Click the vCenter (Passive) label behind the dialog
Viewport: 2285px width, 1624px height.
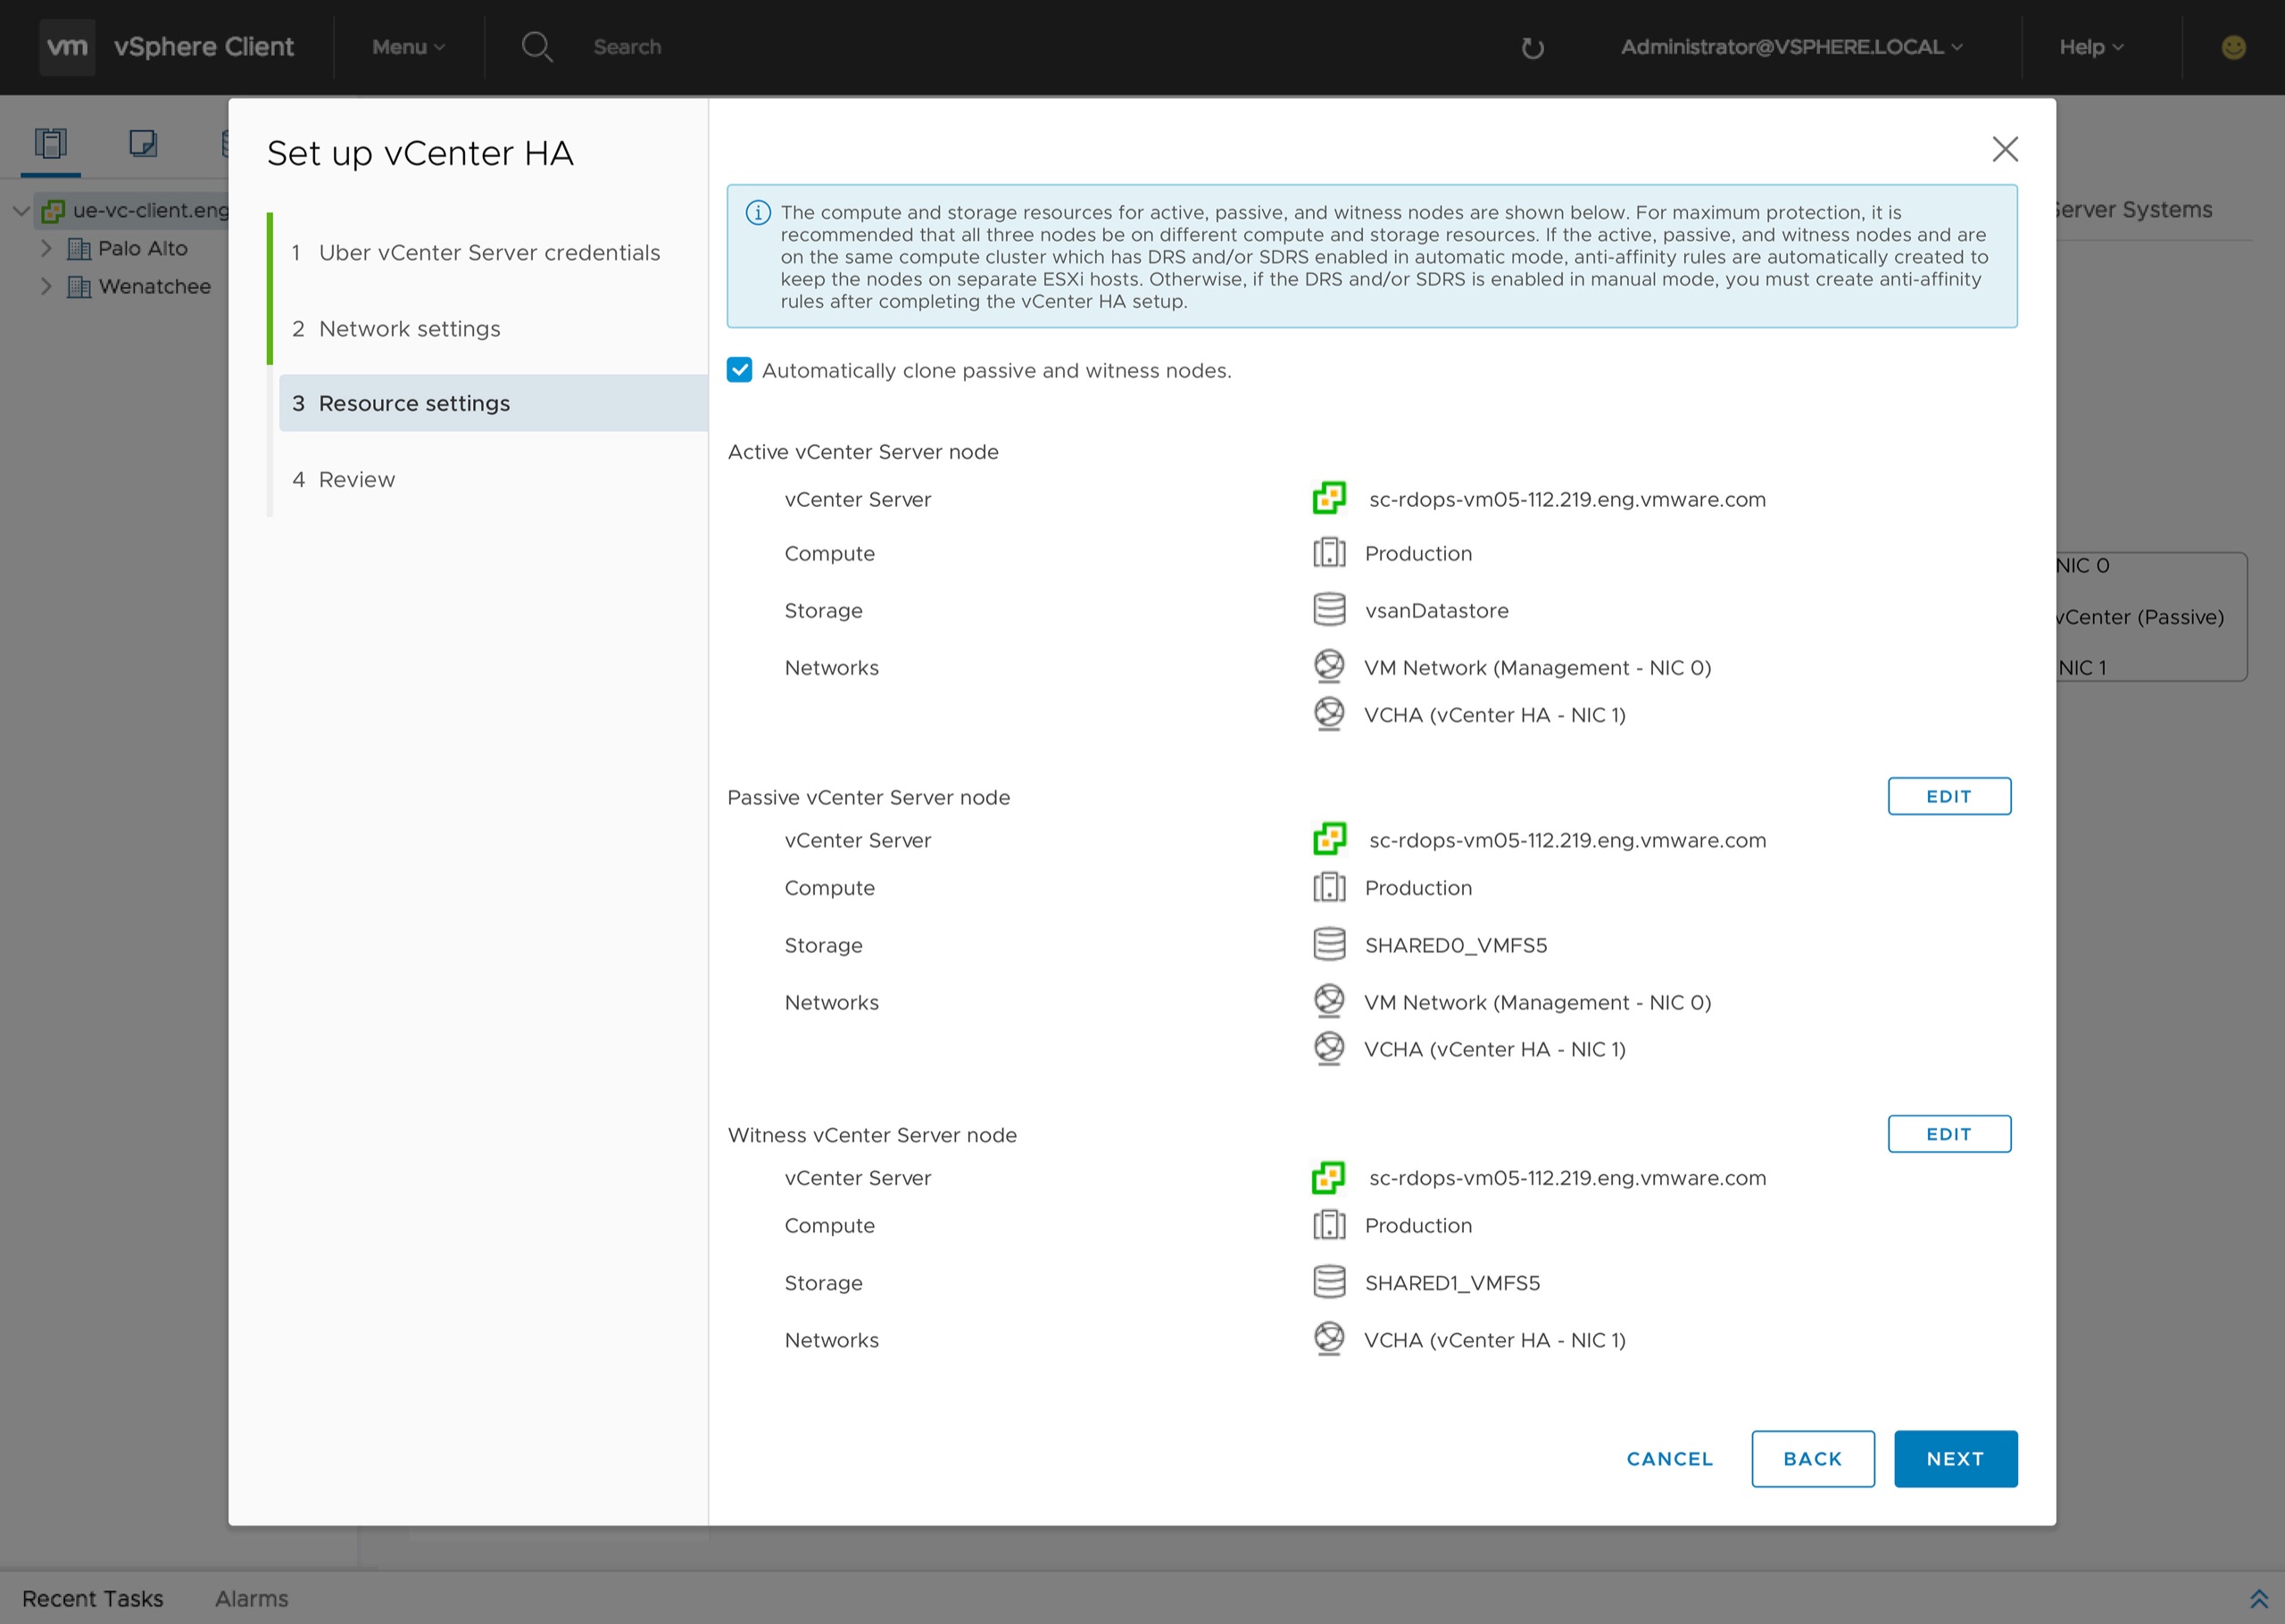(2140, 617)
